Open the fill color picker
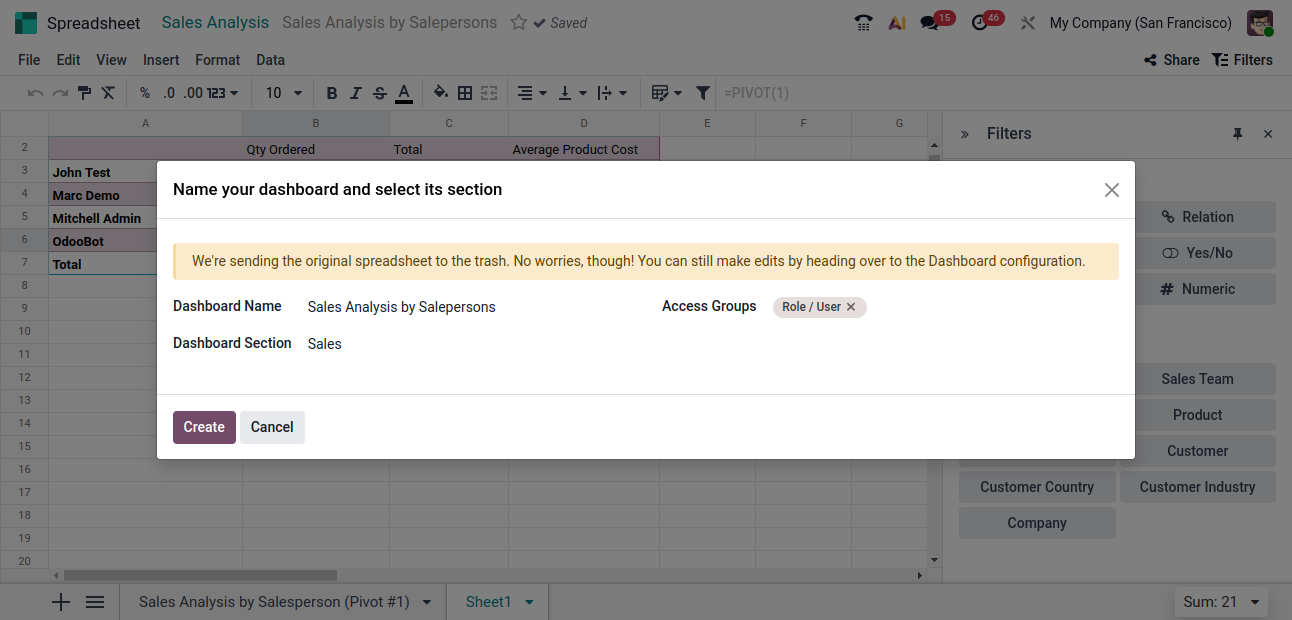The width and height of the screenshot is (1292, 620). click(440, 93)
